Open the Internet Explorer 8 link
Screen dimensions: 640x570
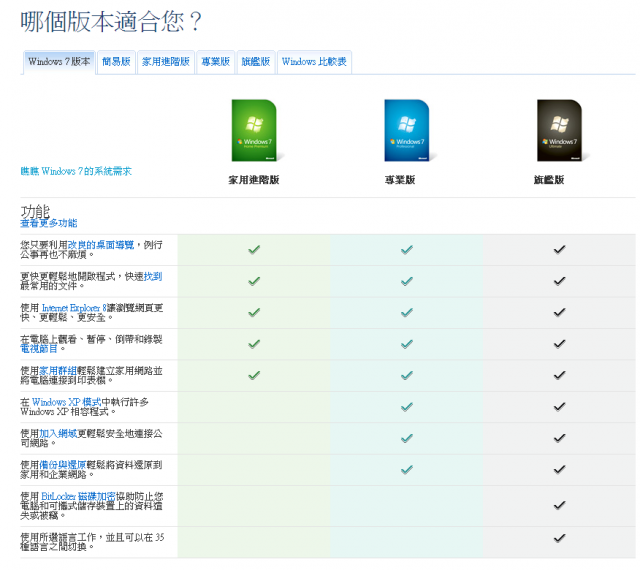click(x=74, y=308)
